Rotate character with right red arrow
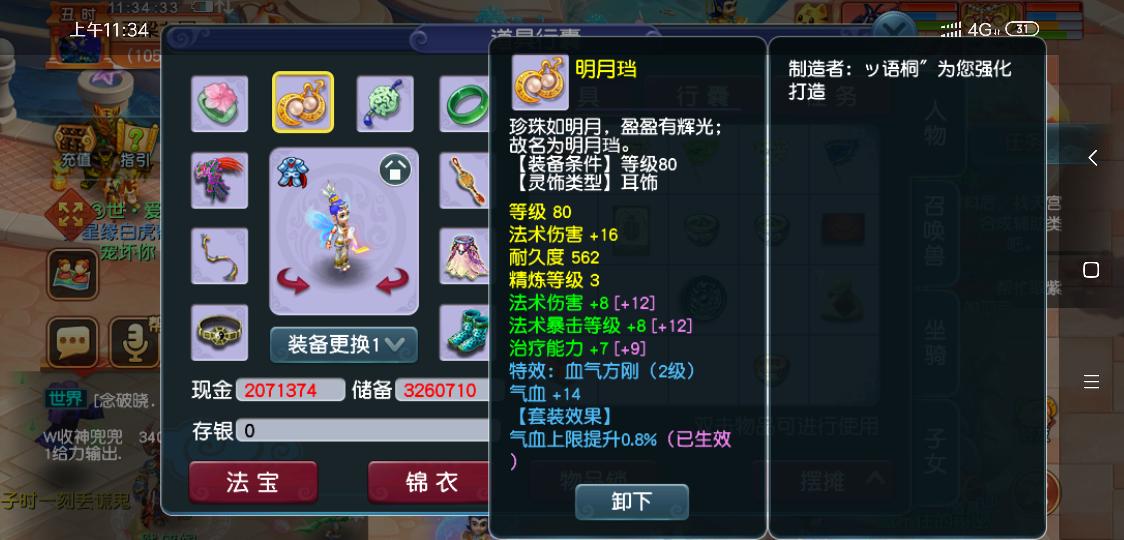The height and width of the screenshot is (540, 1124). pyautogui.click(x=392, y=281)
